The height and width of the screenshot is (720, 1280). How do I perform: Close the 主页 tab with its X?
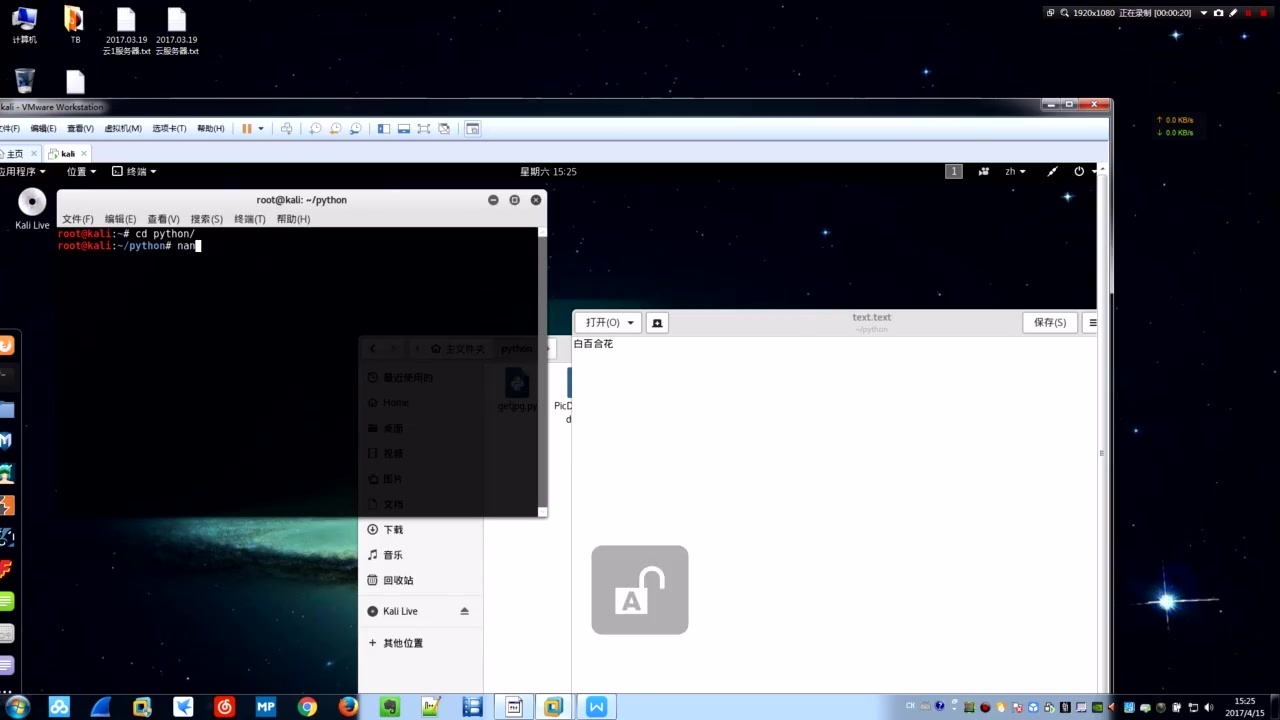(34, 153)
